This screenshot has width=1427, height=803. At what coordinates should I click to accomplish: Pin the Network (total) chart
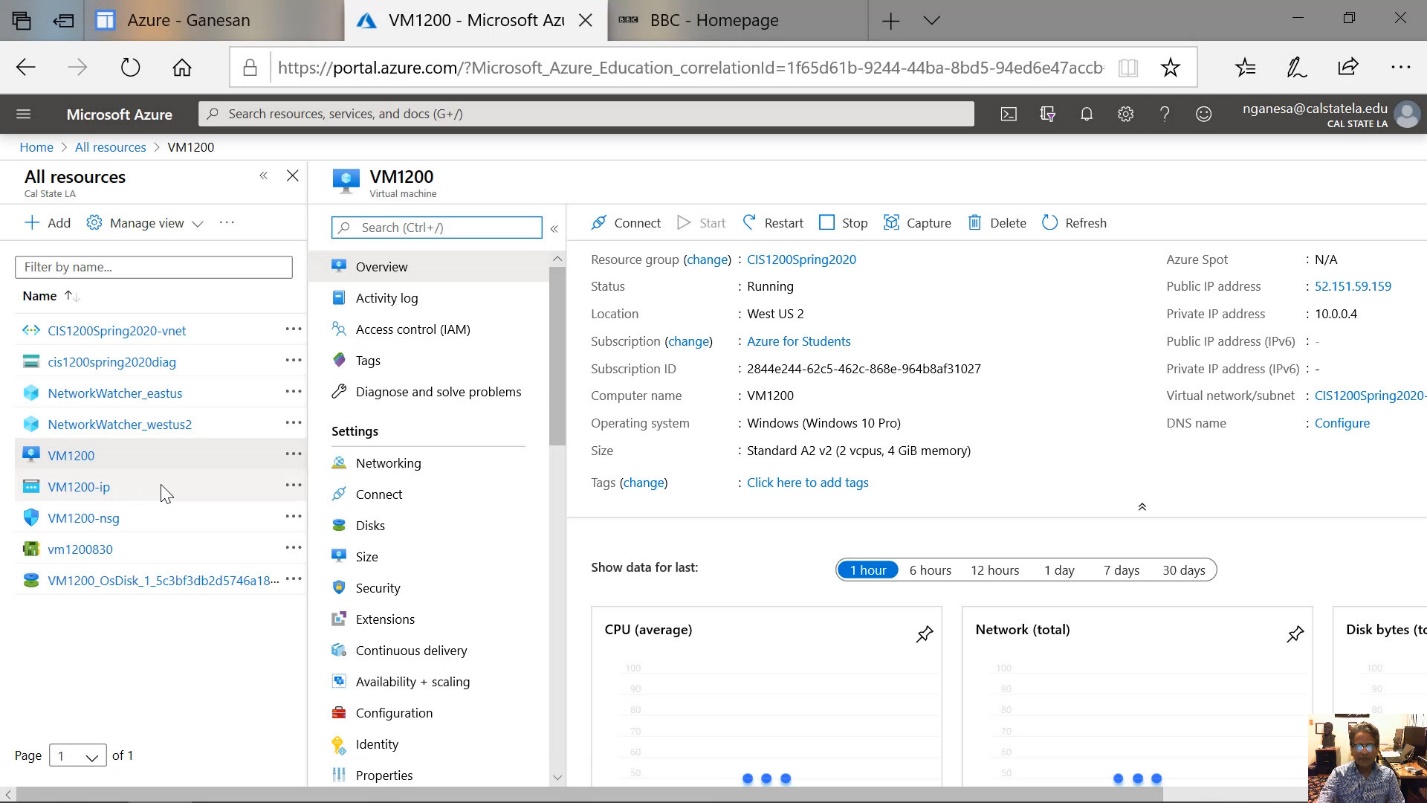pyautogui.click(x=1295, y=634)
